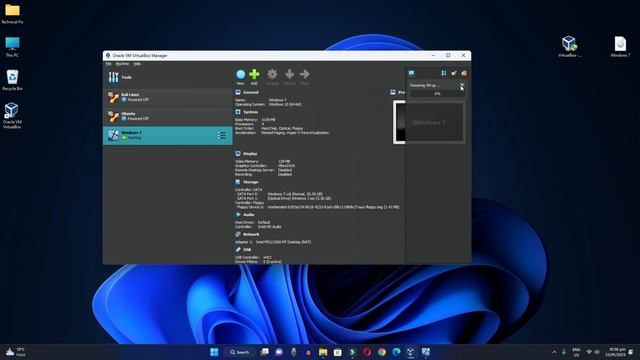Click the rightmost orange notification panel icon
This screenshot has height=360, width=640.
[464, 73]
